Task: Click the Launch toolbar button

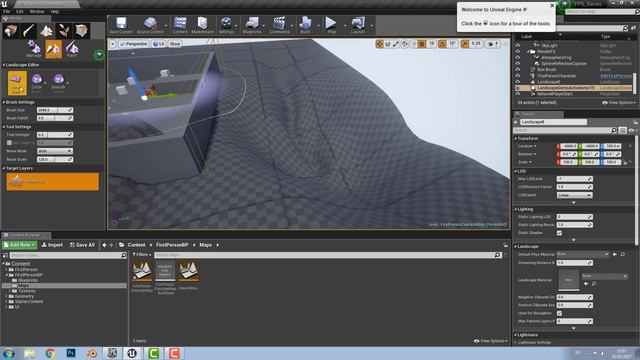Action: click(x=358, y=25)
